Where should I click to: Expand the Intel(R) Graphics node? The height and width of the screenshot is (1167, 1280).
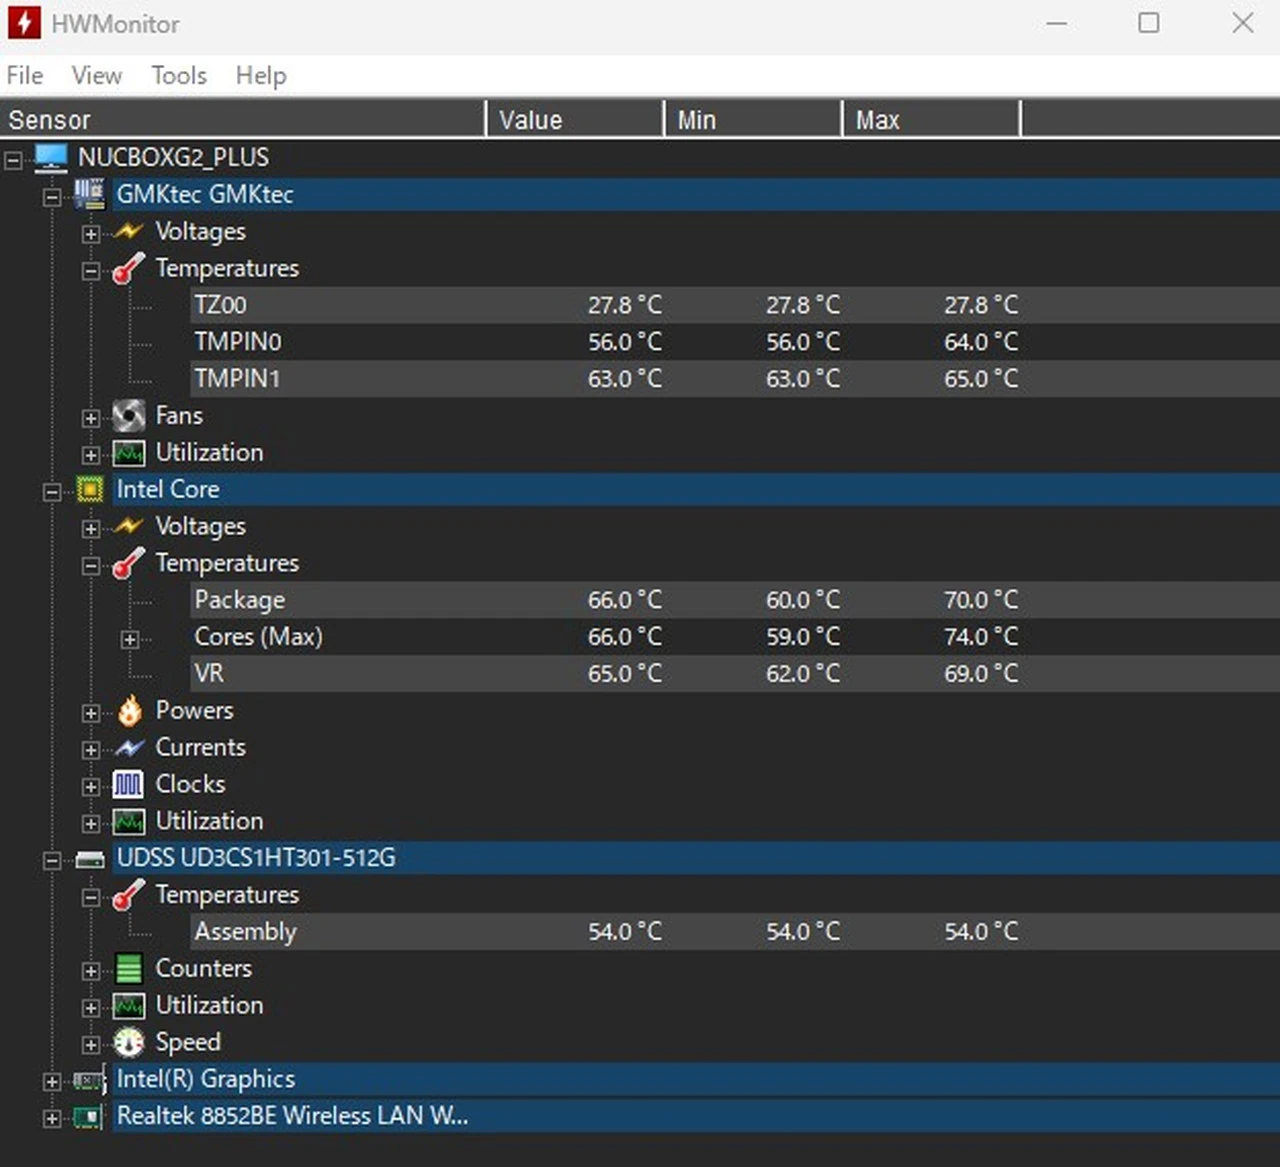pyautogui.click(x=52, y=1081)
